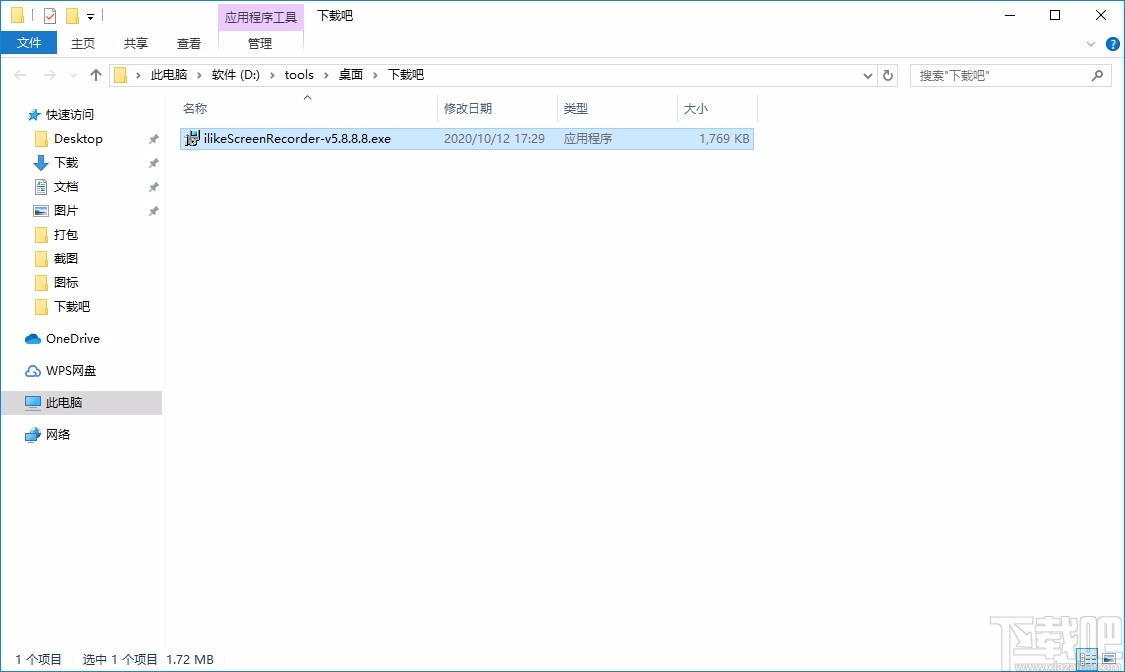Click the navigate back arrow
Image resolution: width=1125 pixels, height=672 pixels.
(x=19, y=74)
